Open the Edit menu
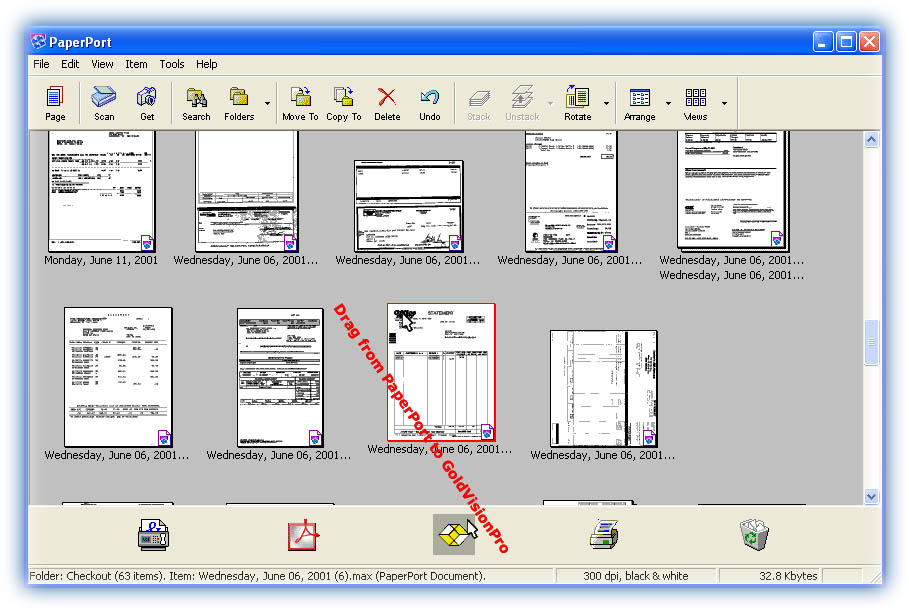Image resolution: width=909 pixels, height=611 pixels. pyautogui.click(x=70, y=64)
